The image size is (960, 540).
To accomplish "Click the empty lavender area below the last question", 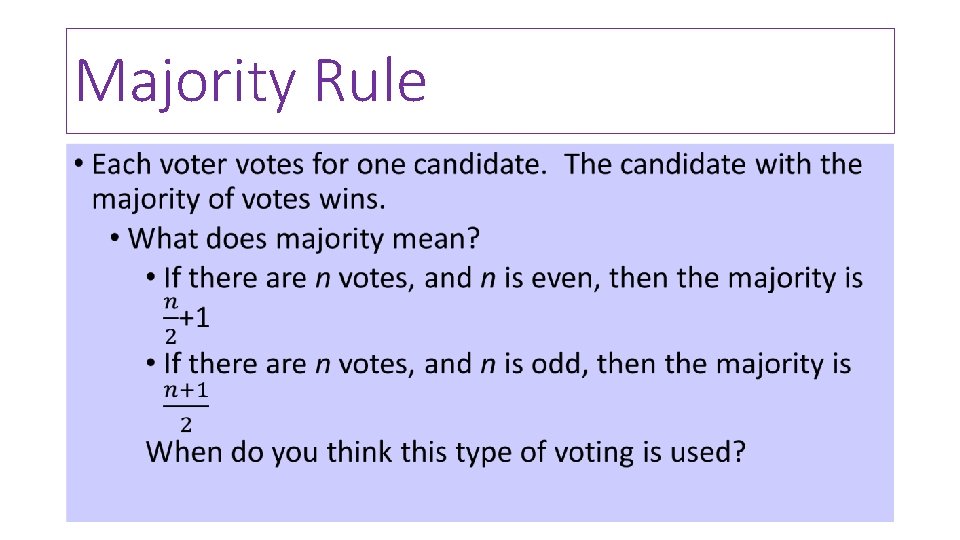I will pos(480,496).
